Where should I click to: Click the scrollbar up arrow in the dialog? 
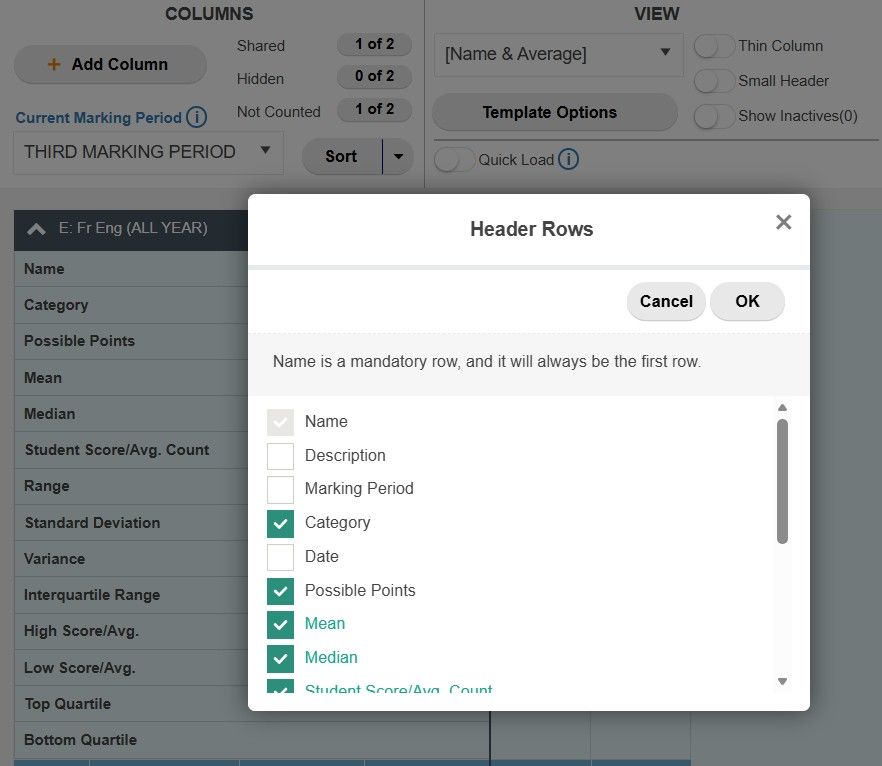pyautogui.click(x=783, y=406)
